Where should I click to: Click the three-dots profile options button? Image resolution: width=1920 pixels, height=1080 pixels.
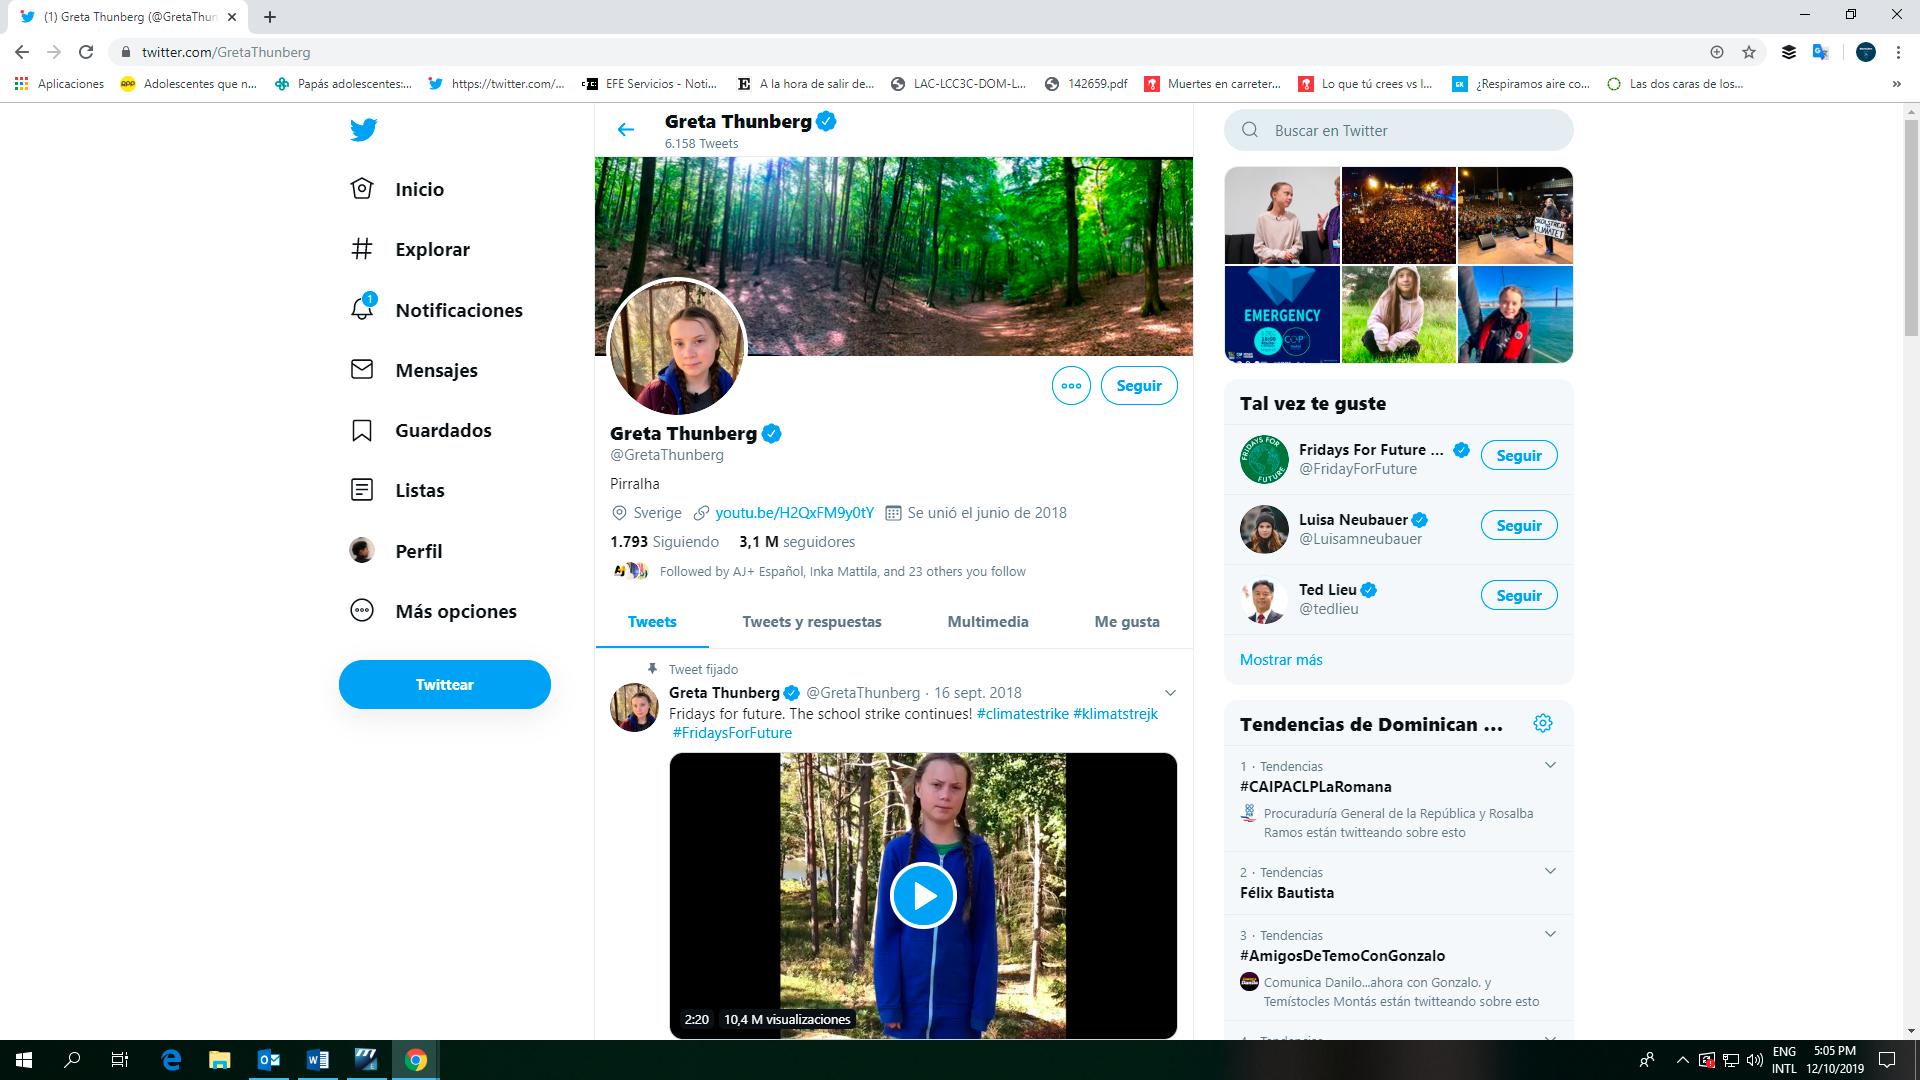point(1071,386)
